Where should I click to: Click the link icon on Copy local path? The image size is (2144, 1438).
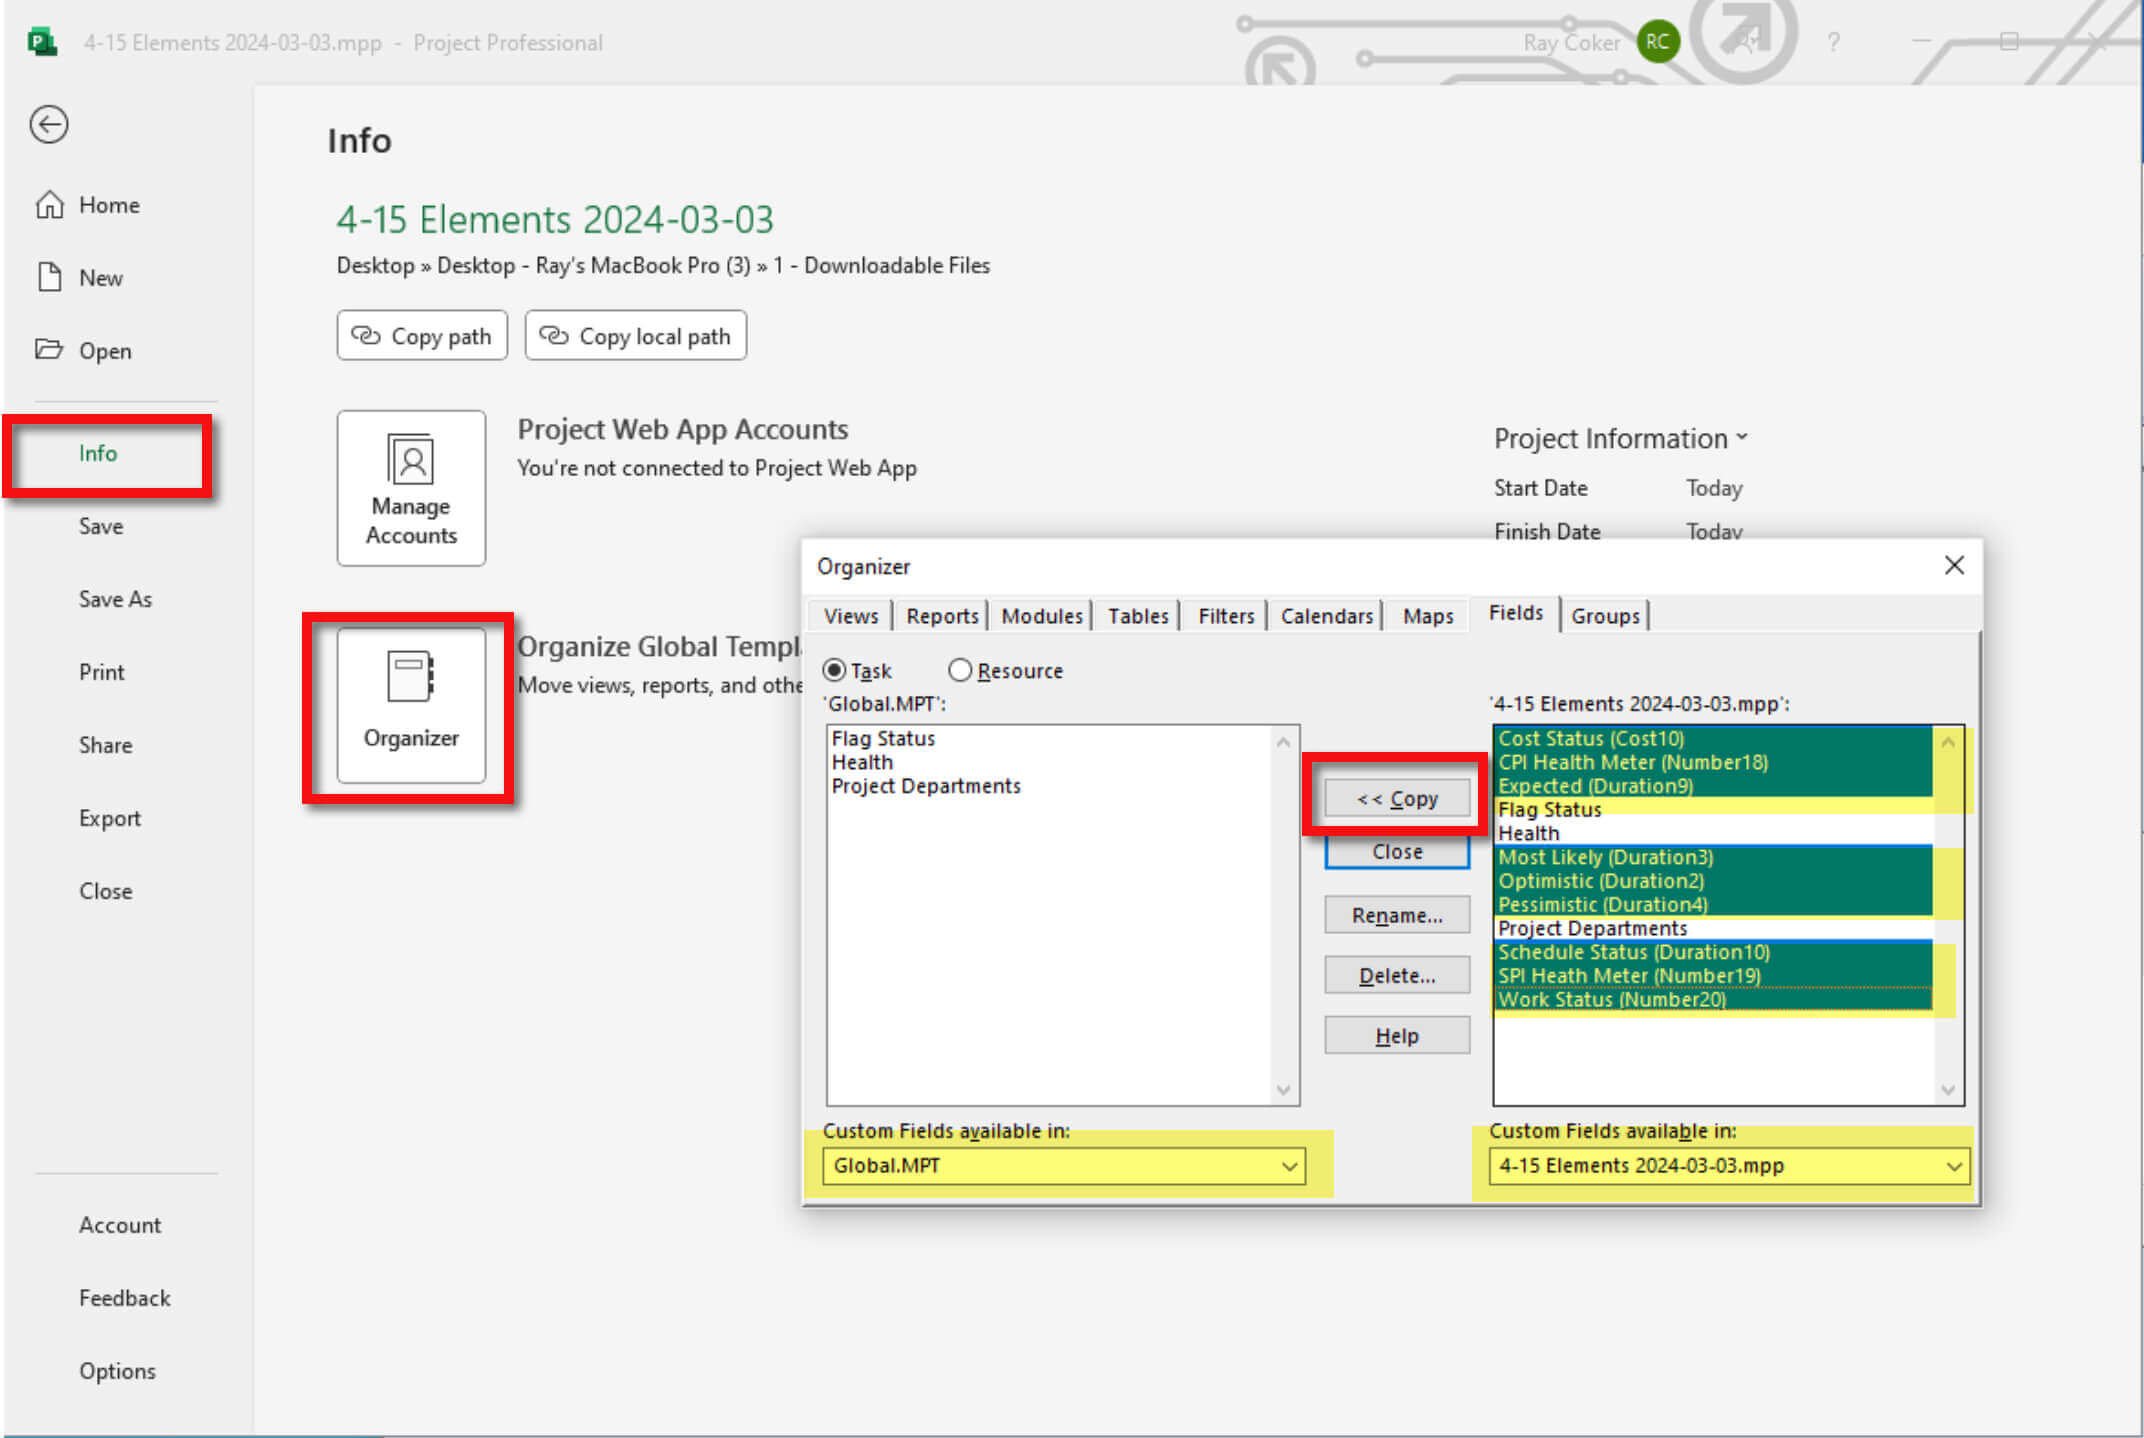554,335
